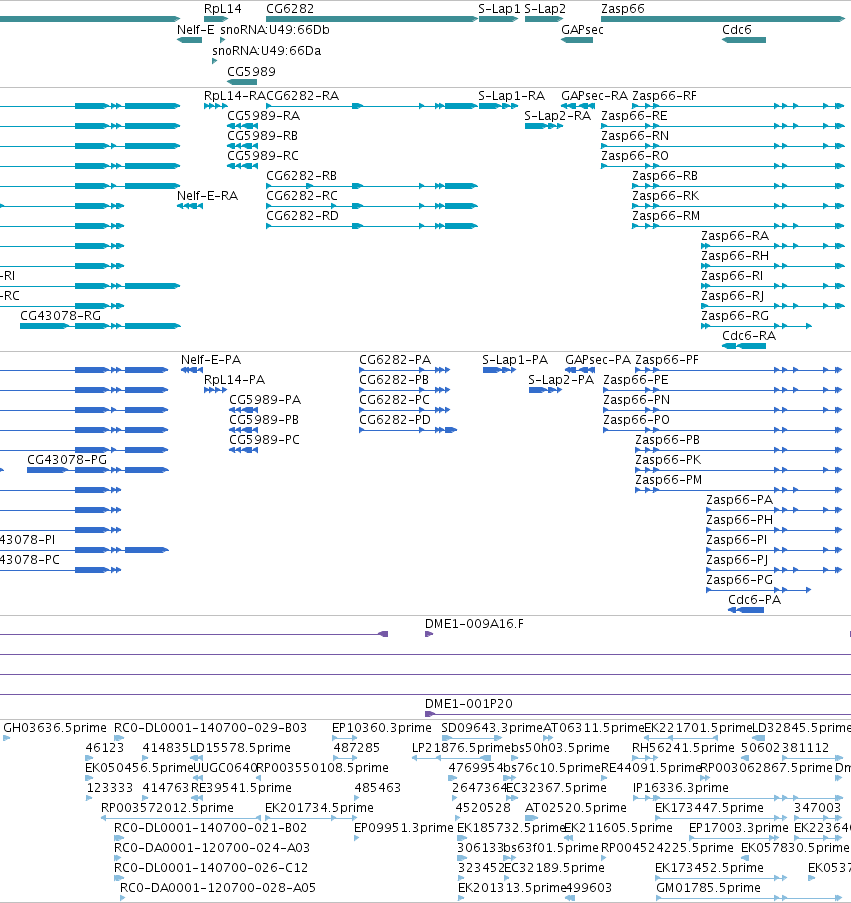Click EST RE39541.5prime
This screenshot has height=903, width=851.
click(241, 787)
